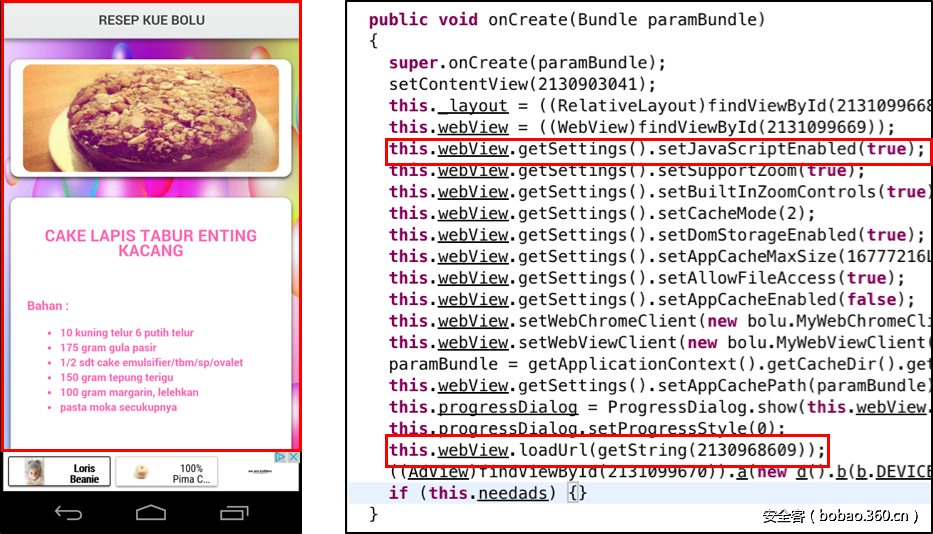Click the webView.loadUrl code line
Screen dimensions: 933x534
[x=607, y=450]
